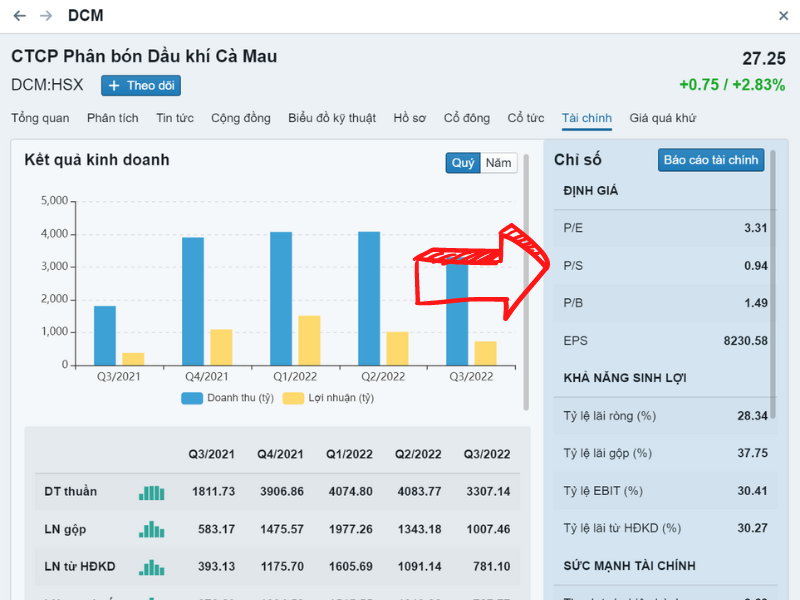
Task: Open the Báo cáo tài chính report
Action: [711, 160]
